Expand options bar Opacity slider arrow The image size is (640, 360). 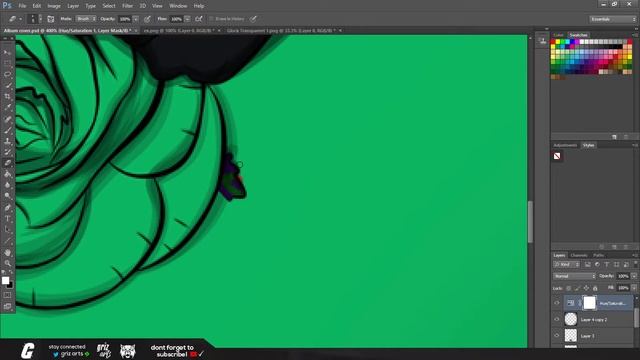[x=136, y=19]
